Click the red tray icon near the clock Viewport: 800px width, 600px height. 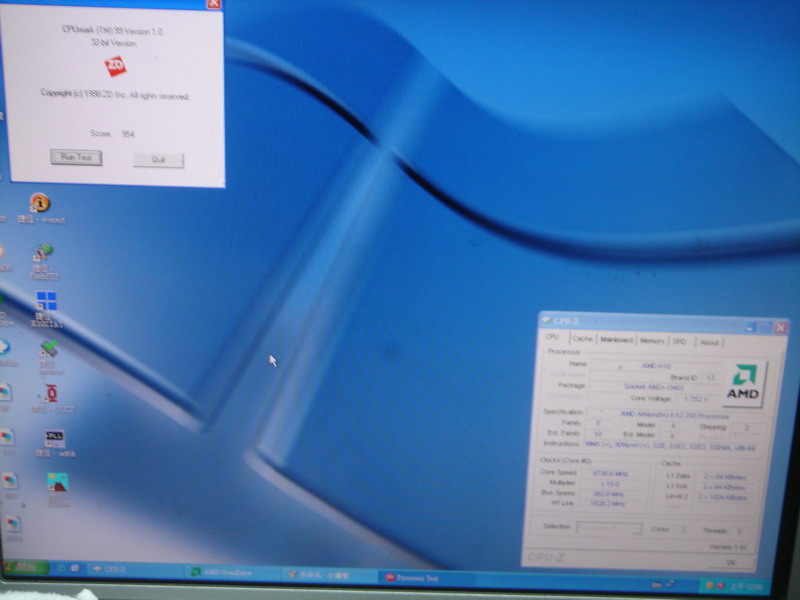click(x=720, y=586)
